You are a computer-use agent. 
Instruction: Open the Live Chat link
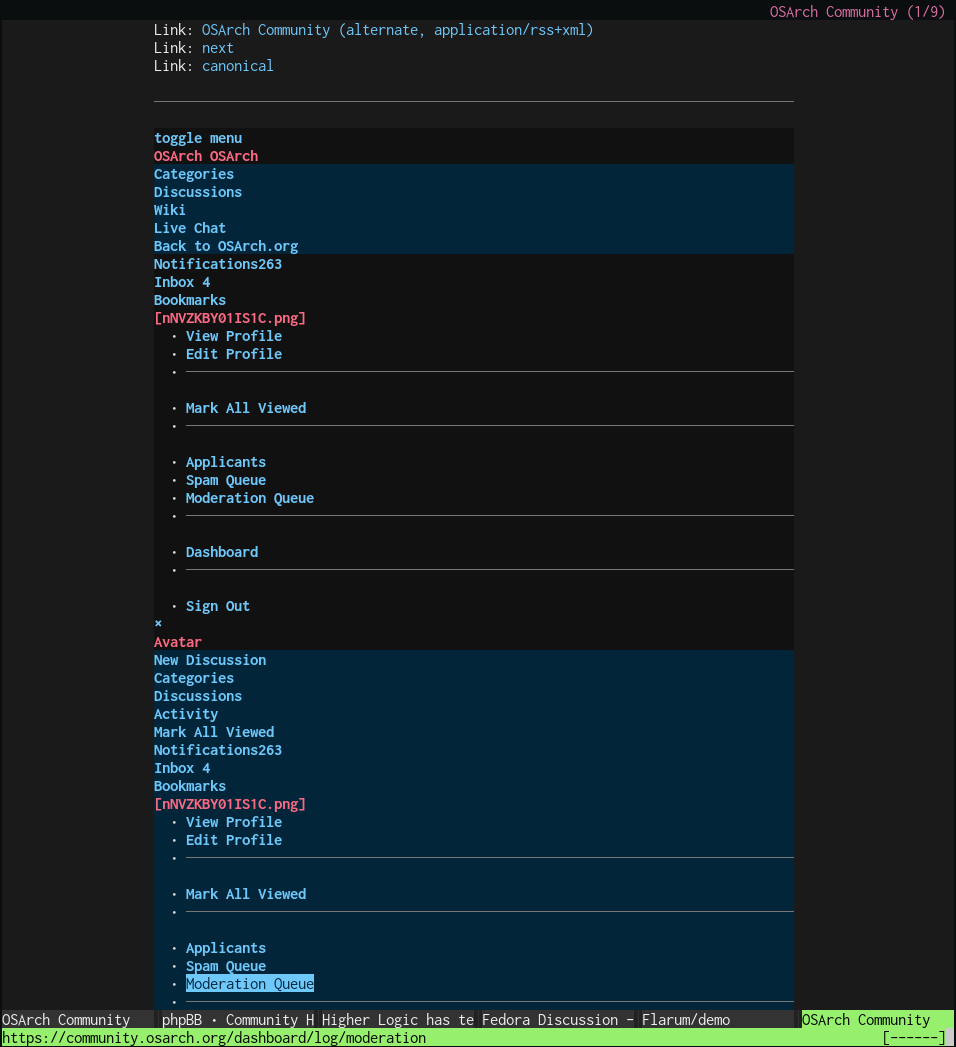tap(190, 228)
